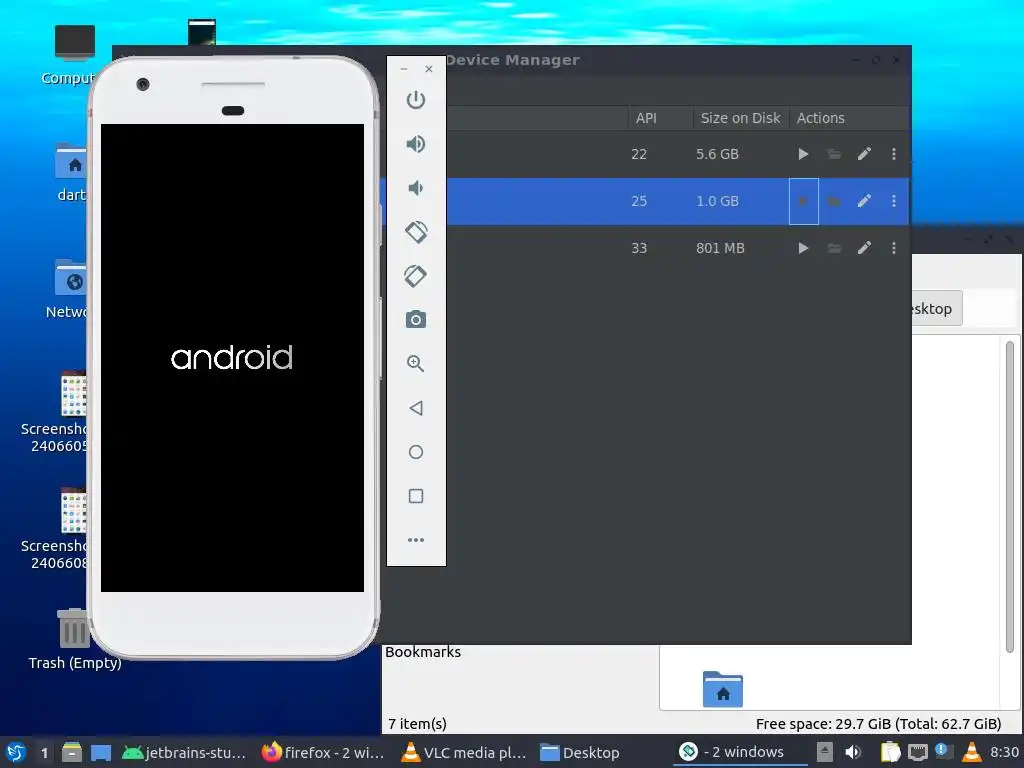
Task: Minimize the emulator toolbar with its dash button
Action: (x=404, y=69)
